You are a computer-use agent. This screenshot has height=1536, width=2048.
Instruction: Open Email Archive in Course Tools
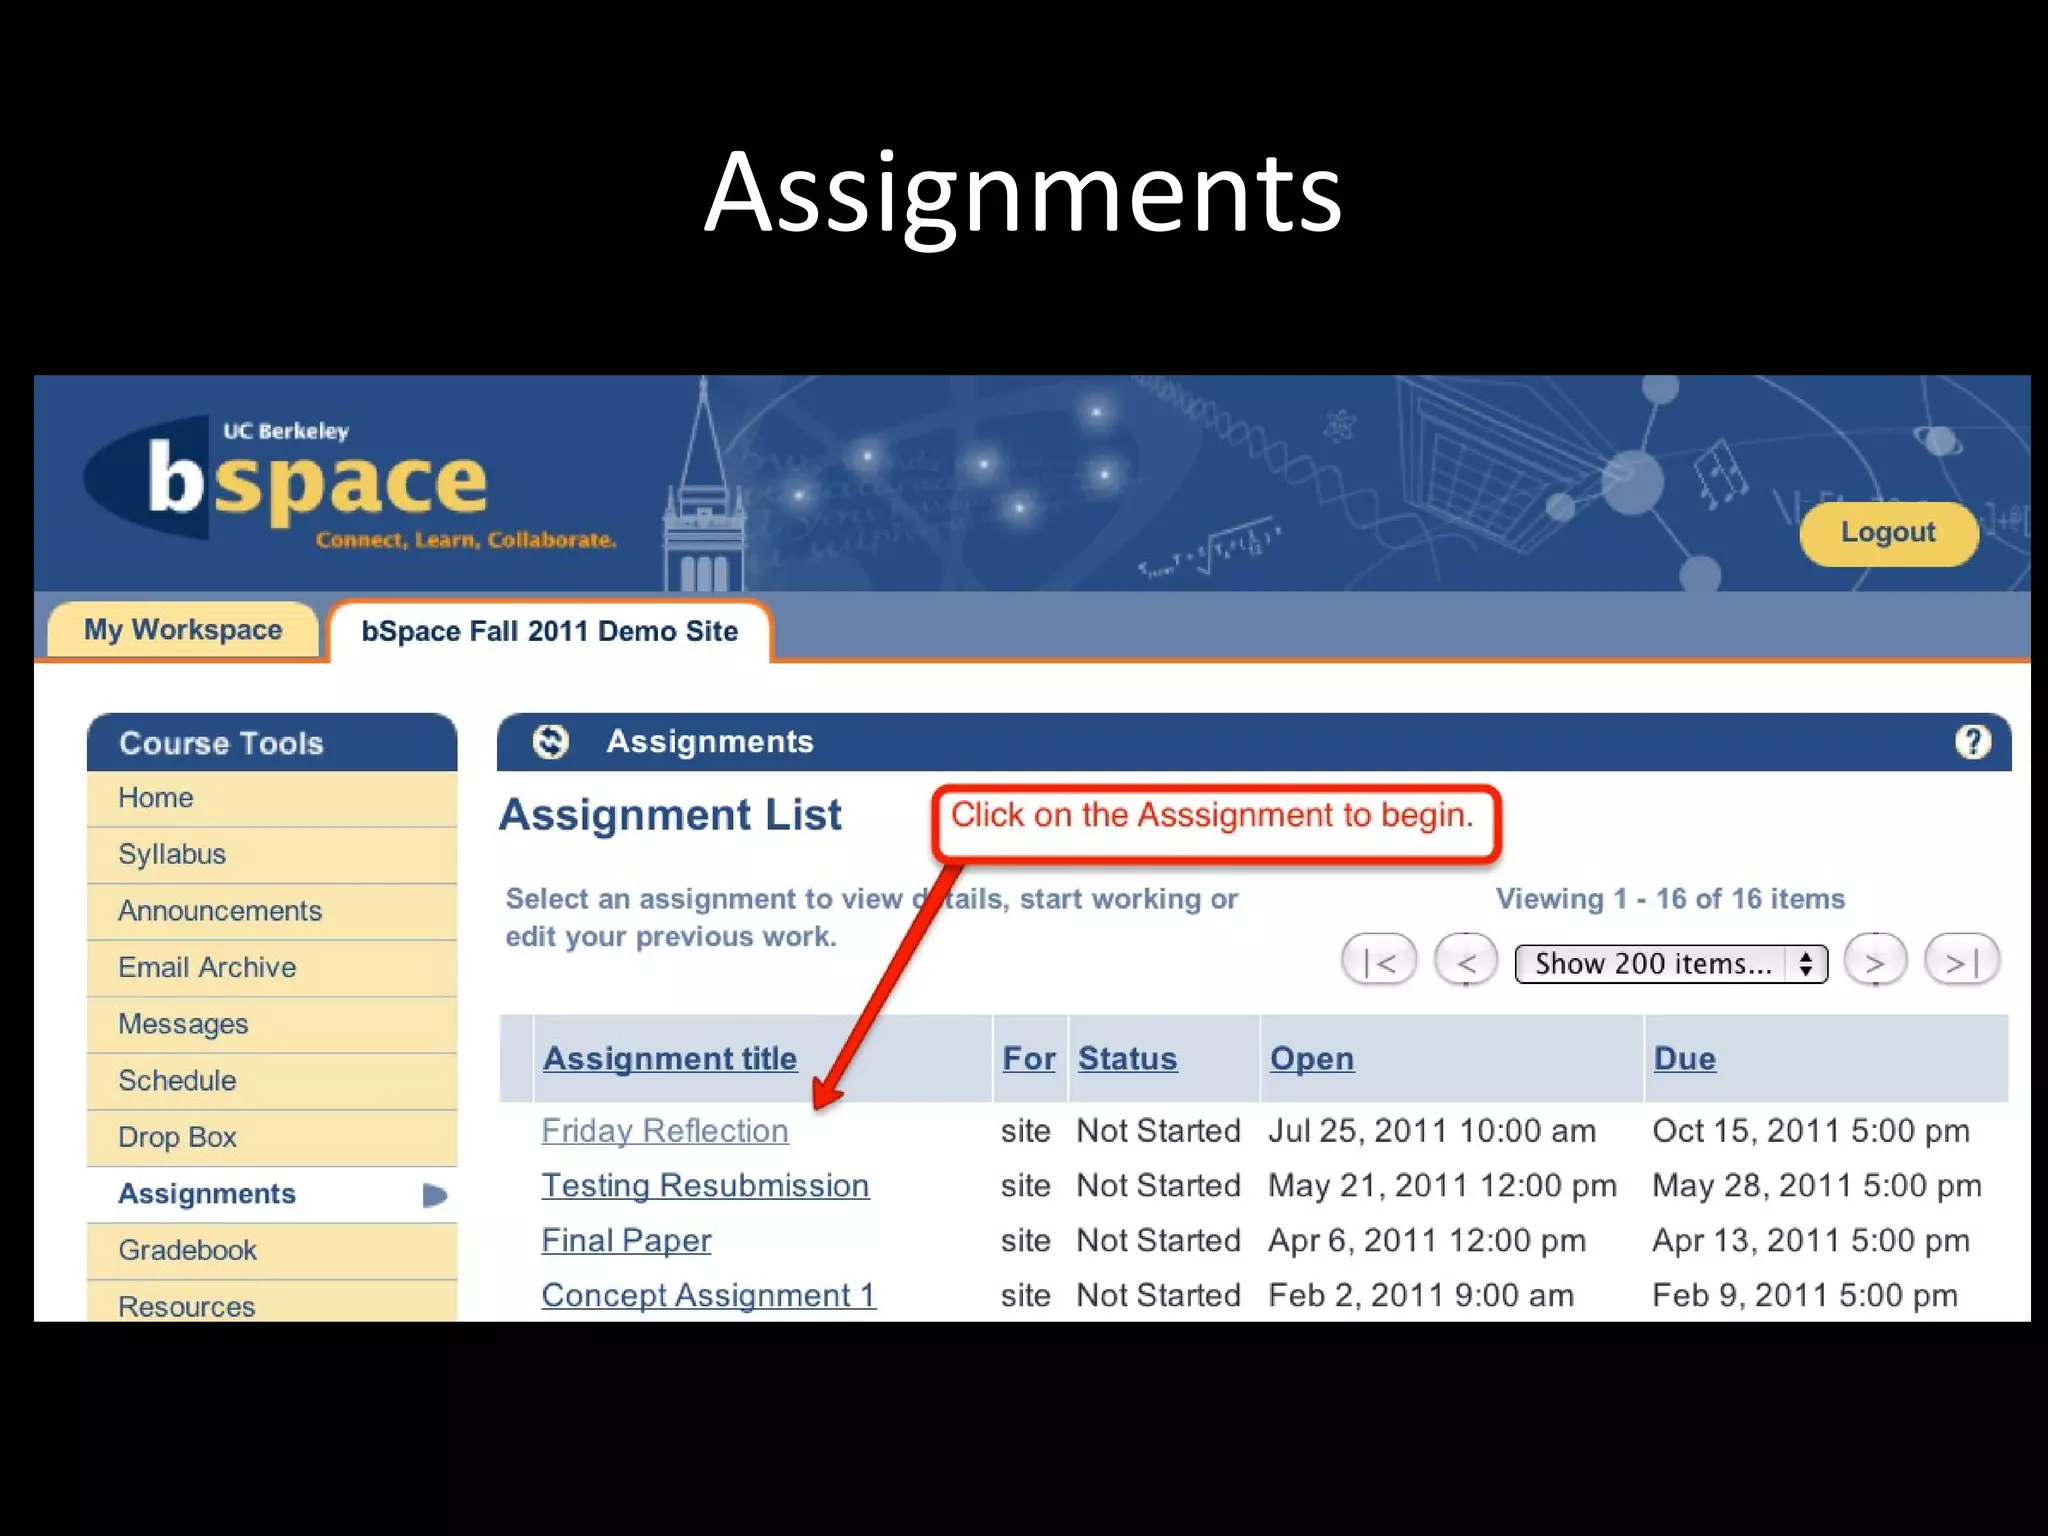pos(272,968)
